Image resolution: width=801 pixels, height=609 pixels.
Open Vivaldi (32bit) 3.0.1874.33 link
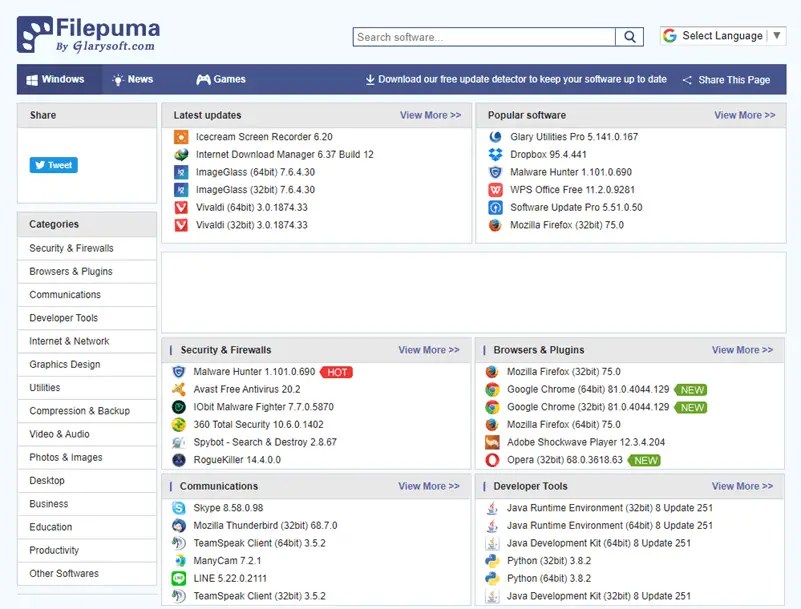pos(252,225)
